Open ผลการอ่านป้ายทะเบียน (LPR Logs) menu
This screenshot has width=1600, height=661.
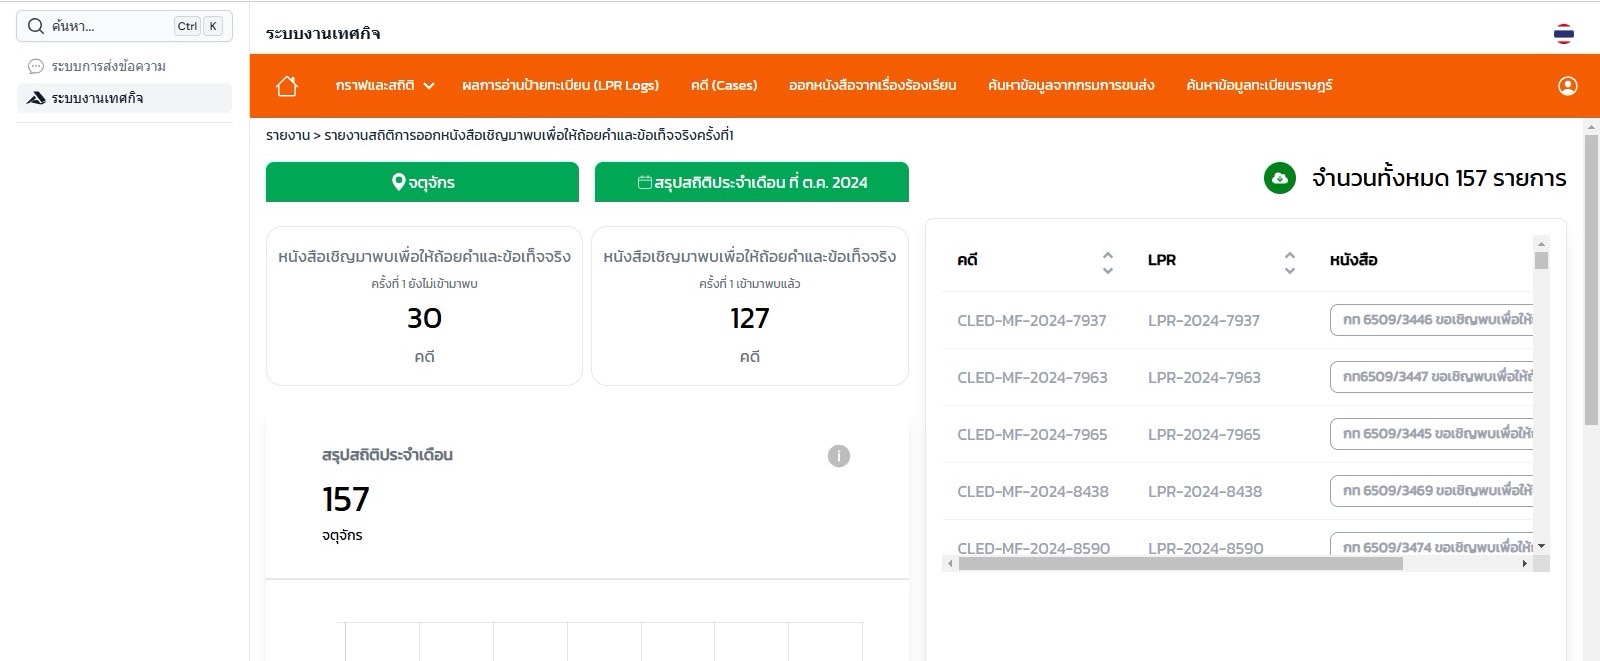coord(560,85)
